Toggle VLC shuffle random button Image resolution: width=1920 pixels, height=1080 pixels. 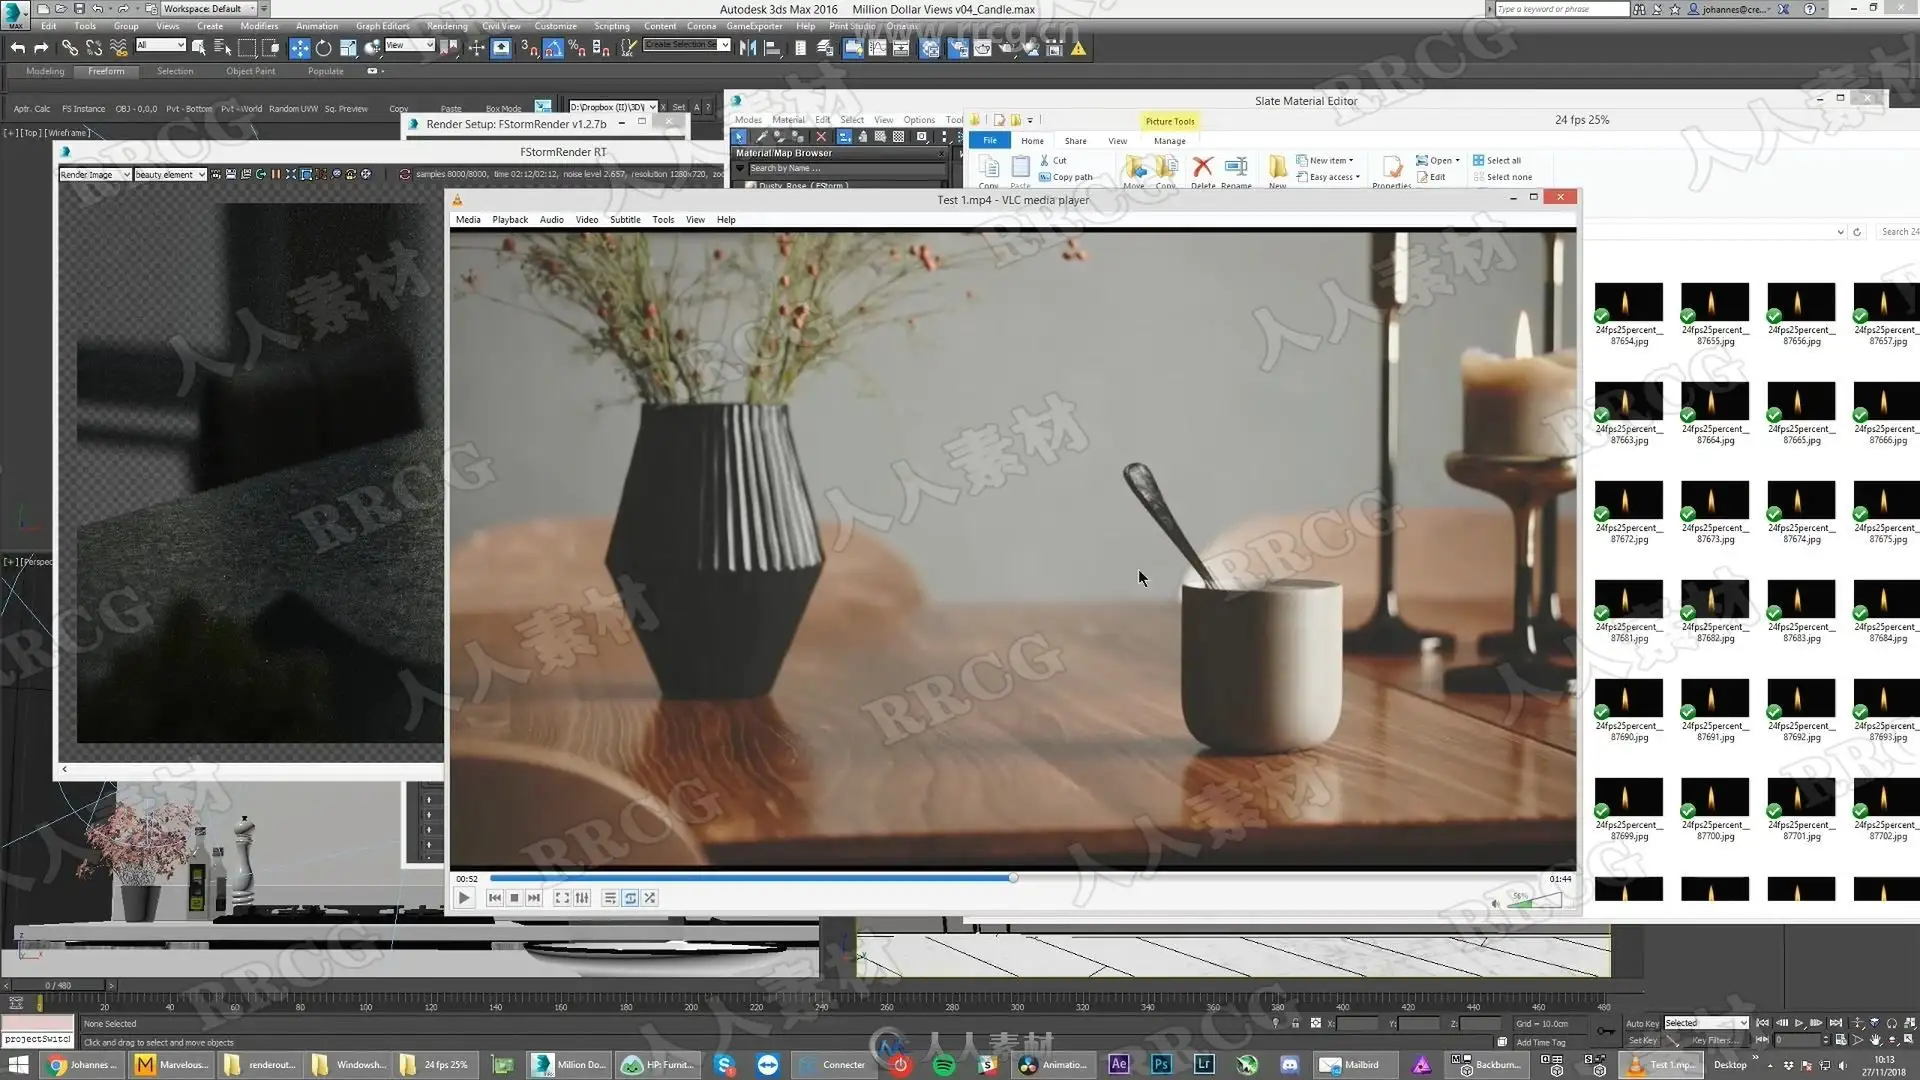[x=650, y=898]
